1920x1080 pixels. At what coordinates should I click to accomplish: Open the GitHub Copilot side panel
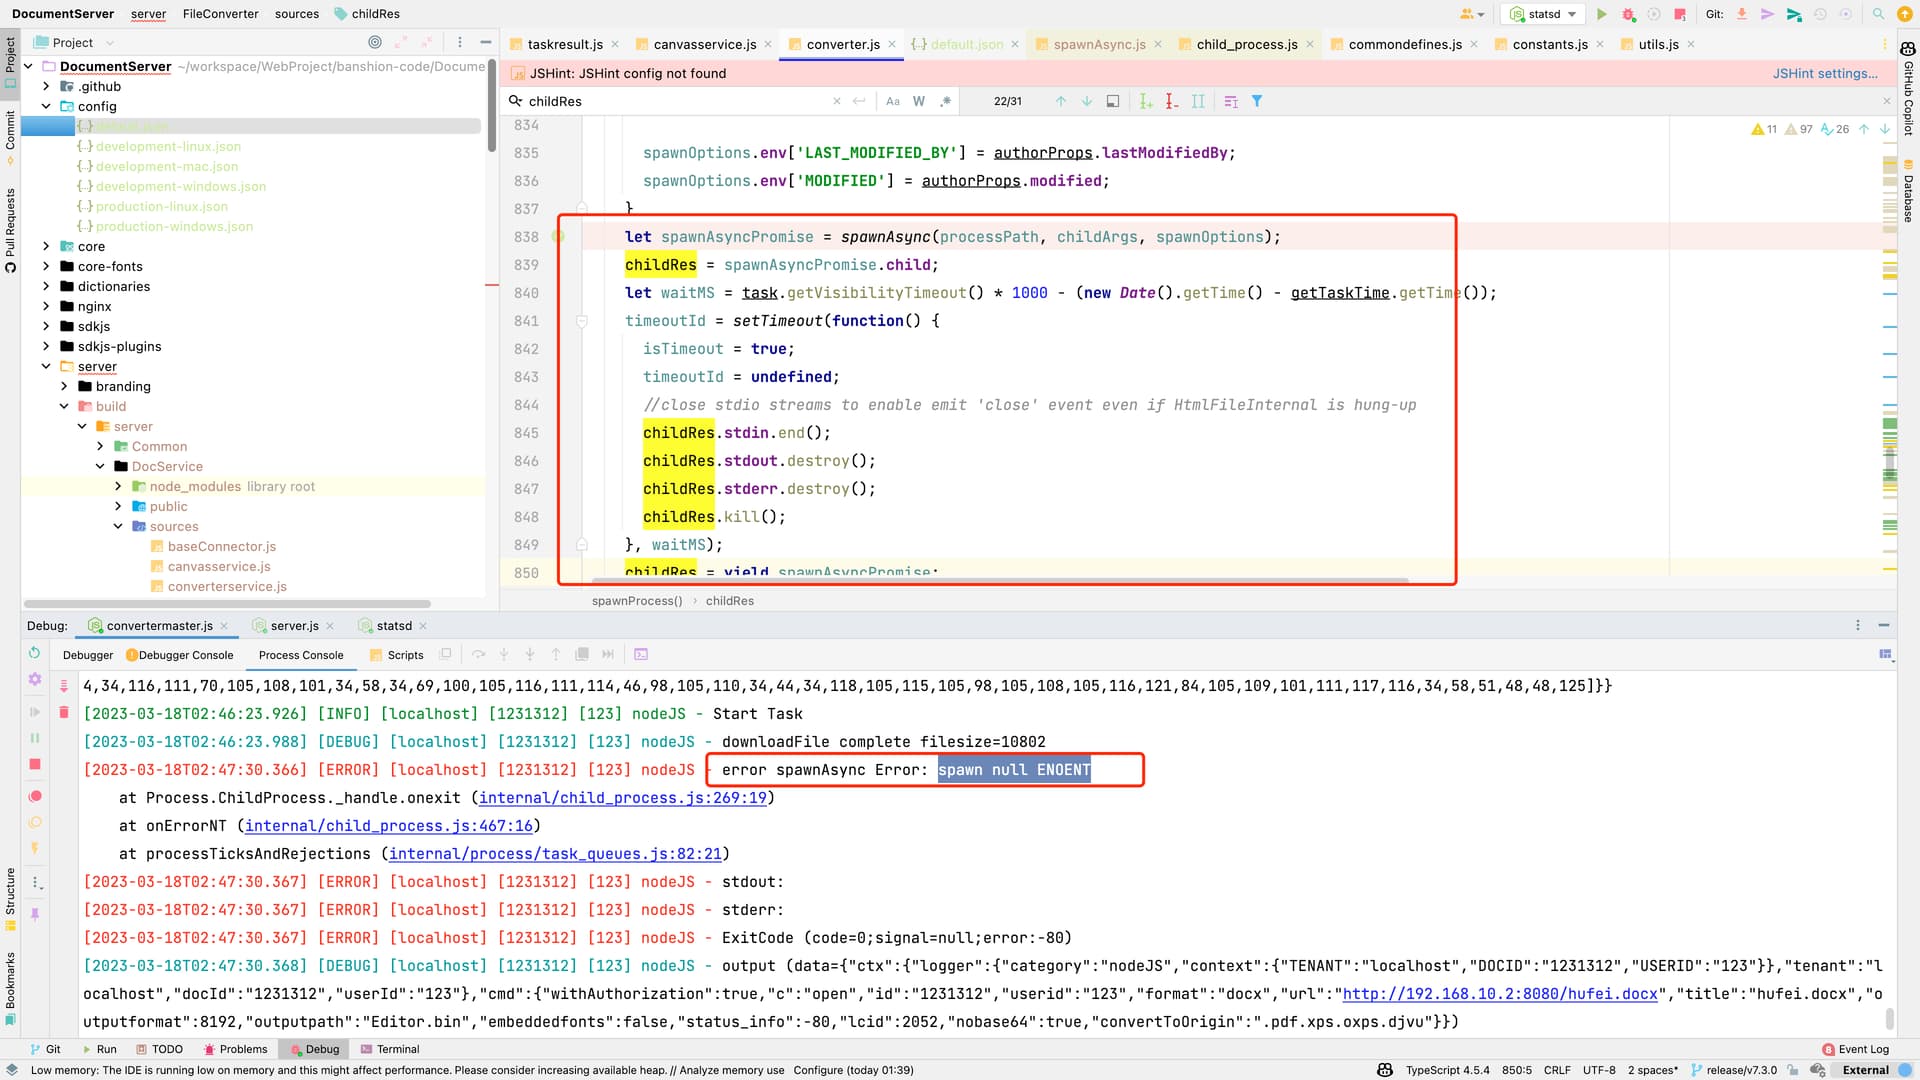[x=1908, y=90]
